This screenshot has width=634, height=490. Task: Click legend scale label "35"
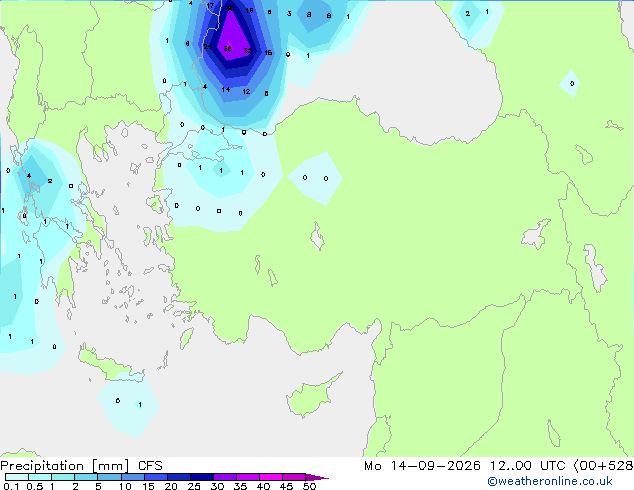(240, 486)
